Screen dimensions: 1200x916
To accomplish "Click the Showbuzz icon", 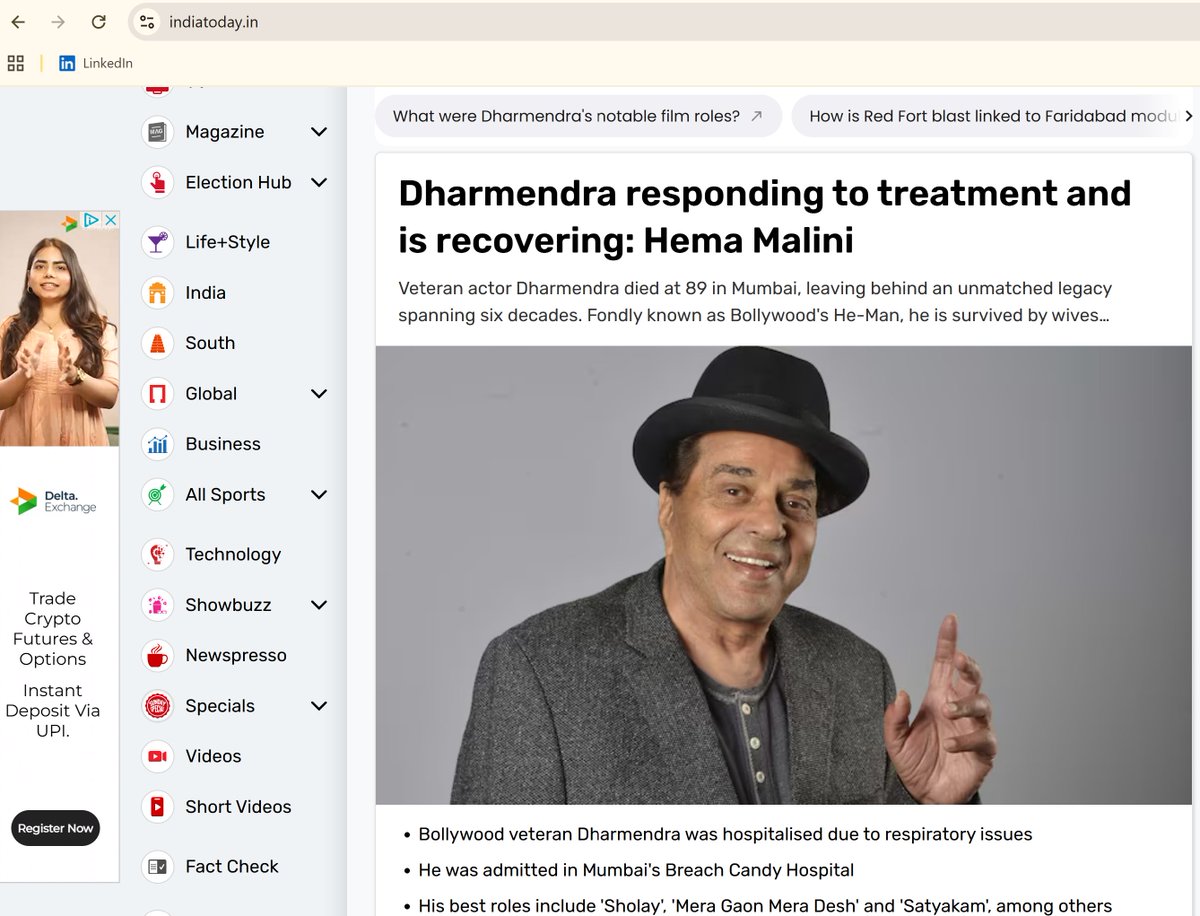I will pyautogui.click(x=158, y=605).
